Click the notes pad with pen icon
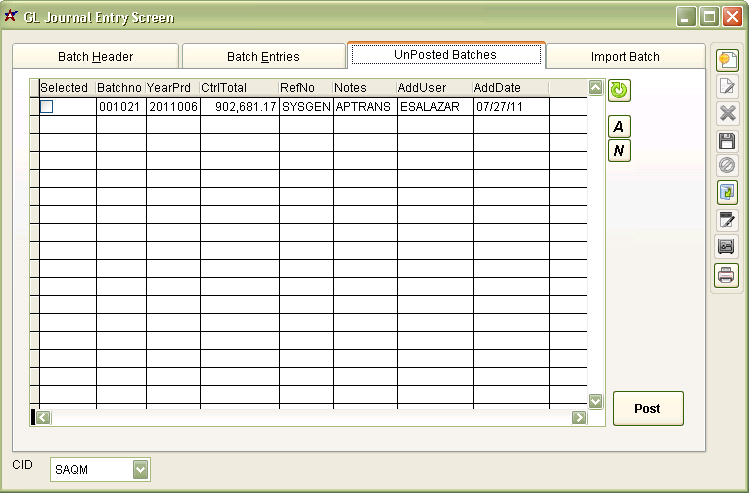The image size is (752, 497). [727, 220]
